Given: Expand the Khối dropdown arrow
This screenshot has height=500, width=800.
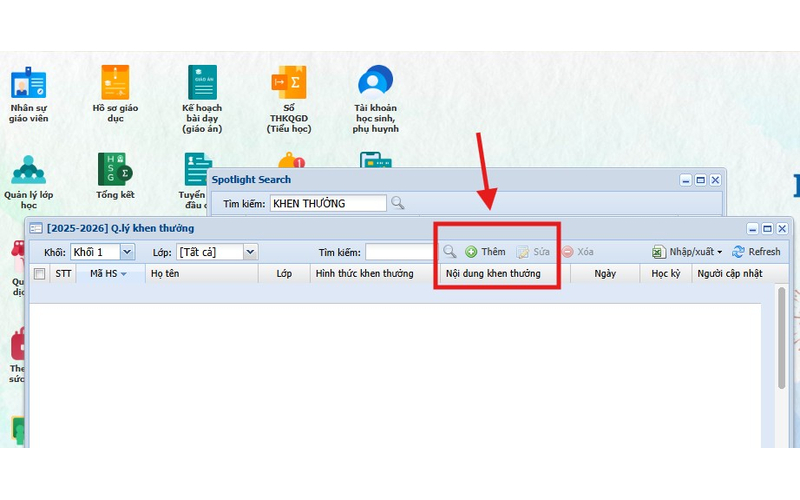Looking at the screenshot, I should coord(127,252).
